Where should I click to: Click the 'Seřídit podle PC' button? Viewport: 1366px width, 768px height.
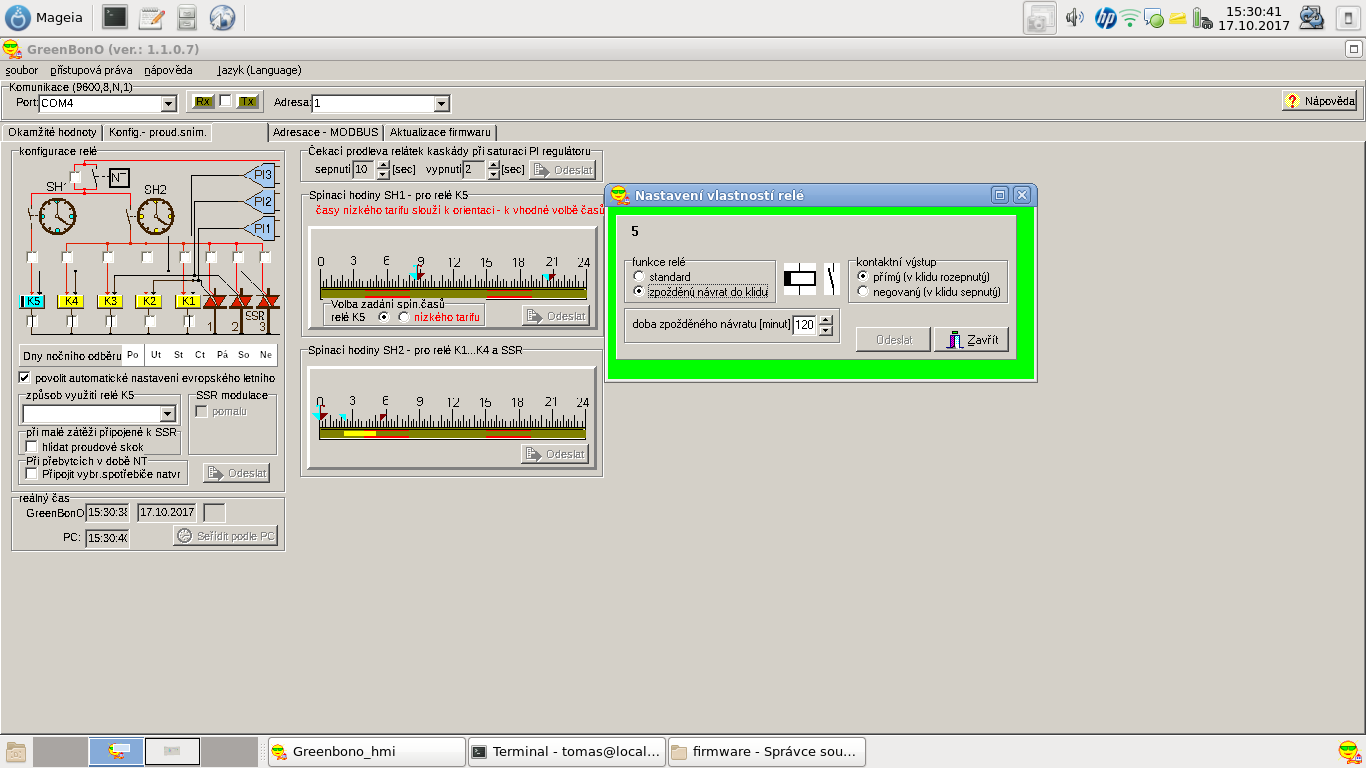225,536
